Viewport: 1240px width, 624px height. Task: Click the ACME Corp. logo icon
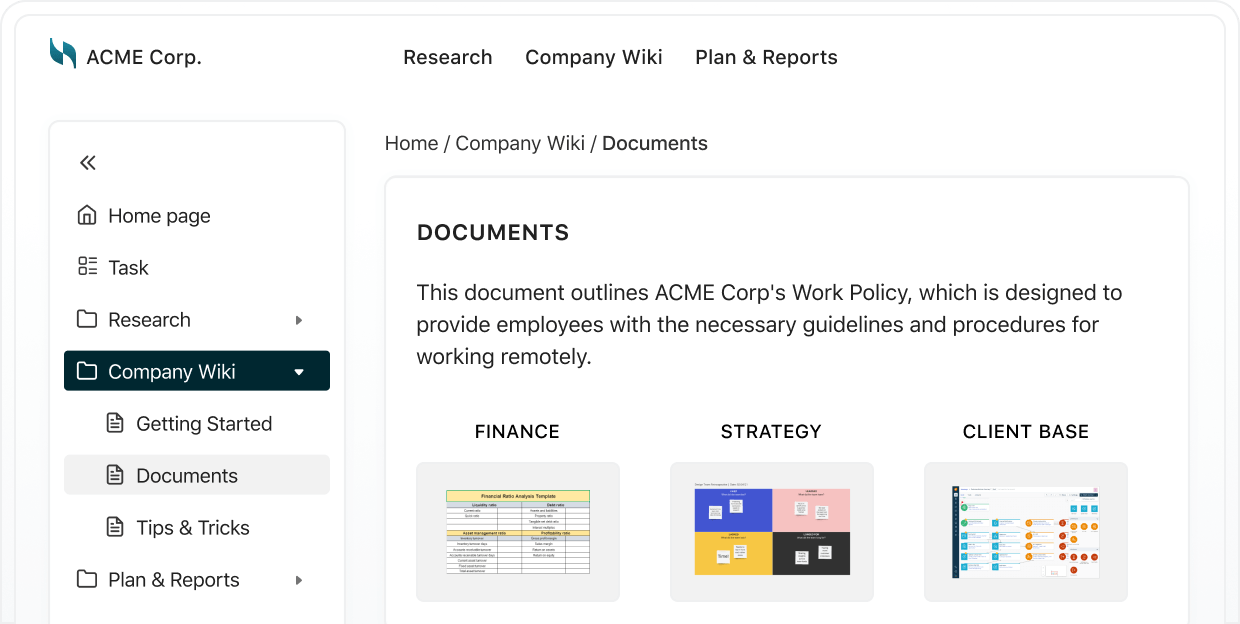coord(63,54)
